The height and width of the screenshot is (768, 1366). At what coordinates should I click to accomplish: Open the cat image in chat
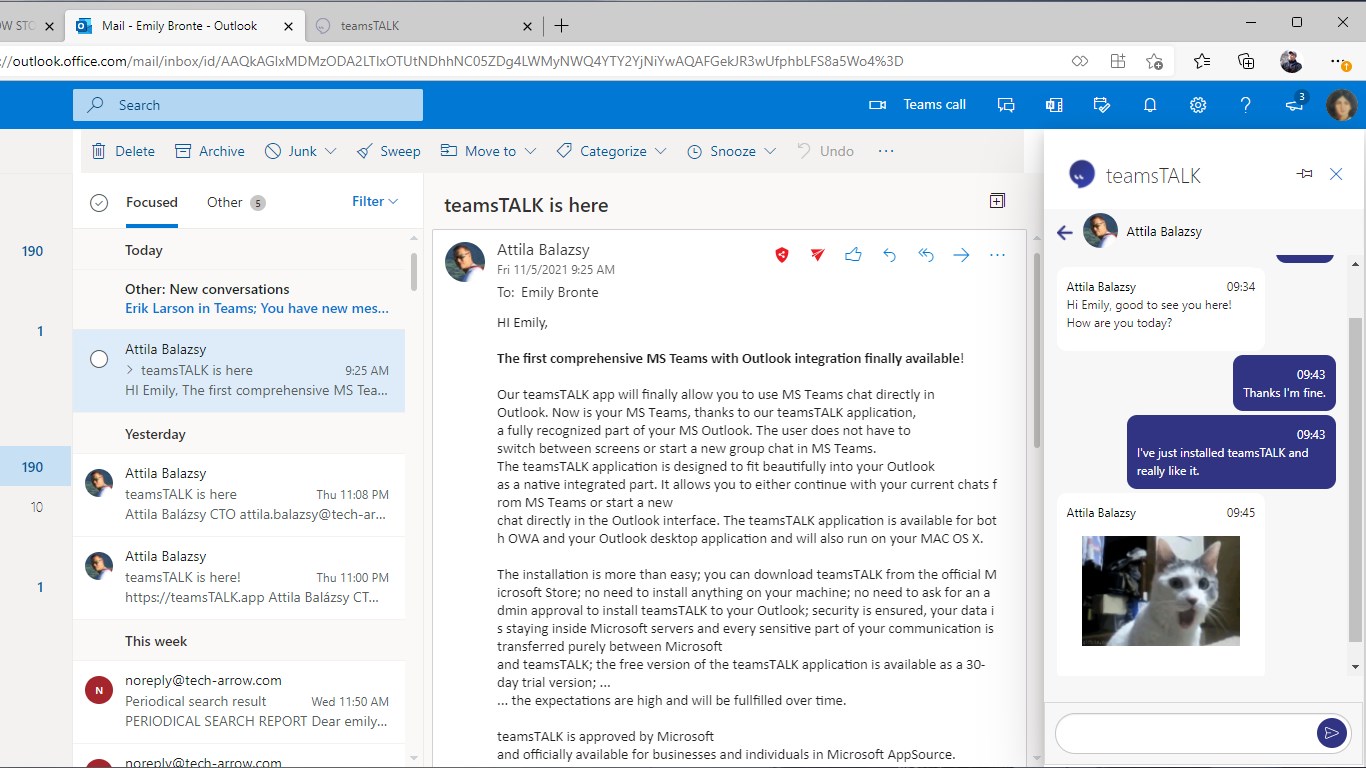click(x=1161, y=591)
